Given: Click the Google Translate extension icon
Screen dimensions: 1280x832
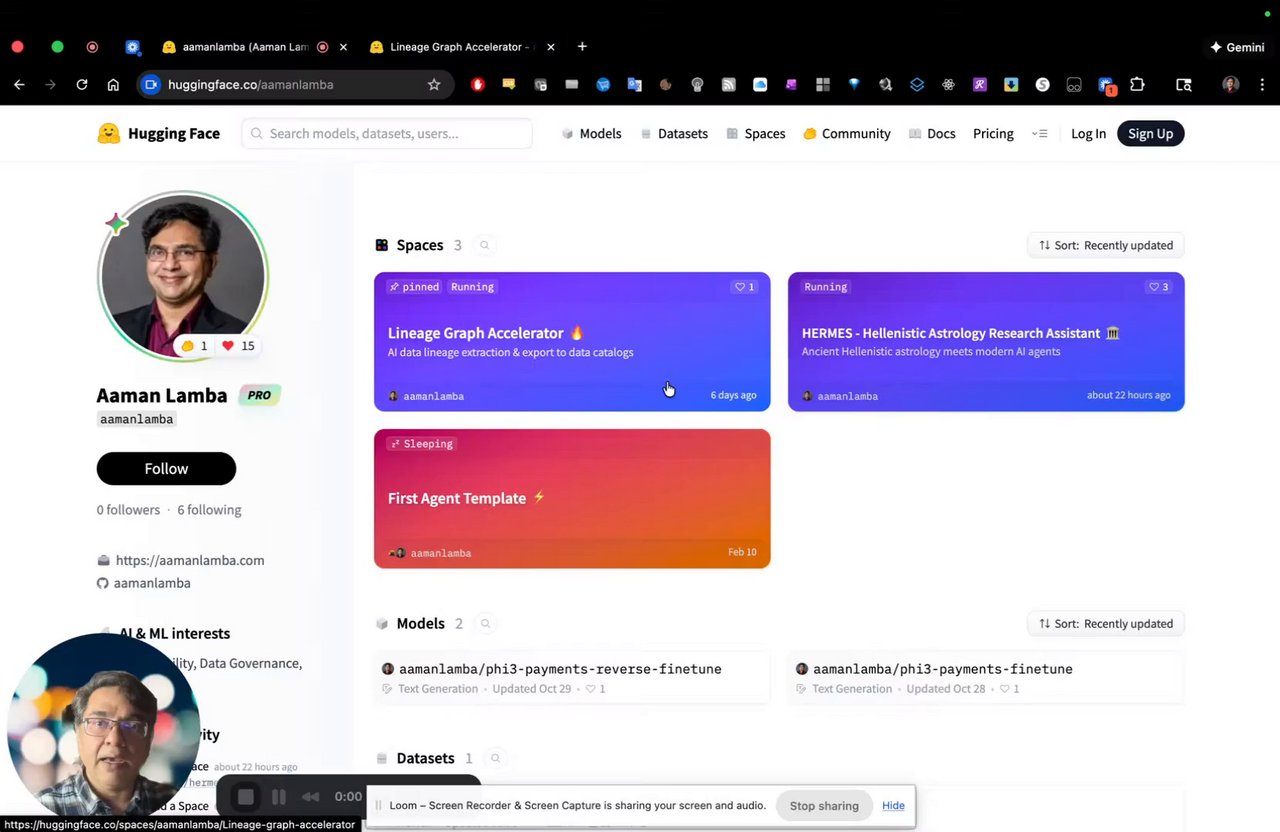Looking at the screenshot, I should click(x=634, y=85).
